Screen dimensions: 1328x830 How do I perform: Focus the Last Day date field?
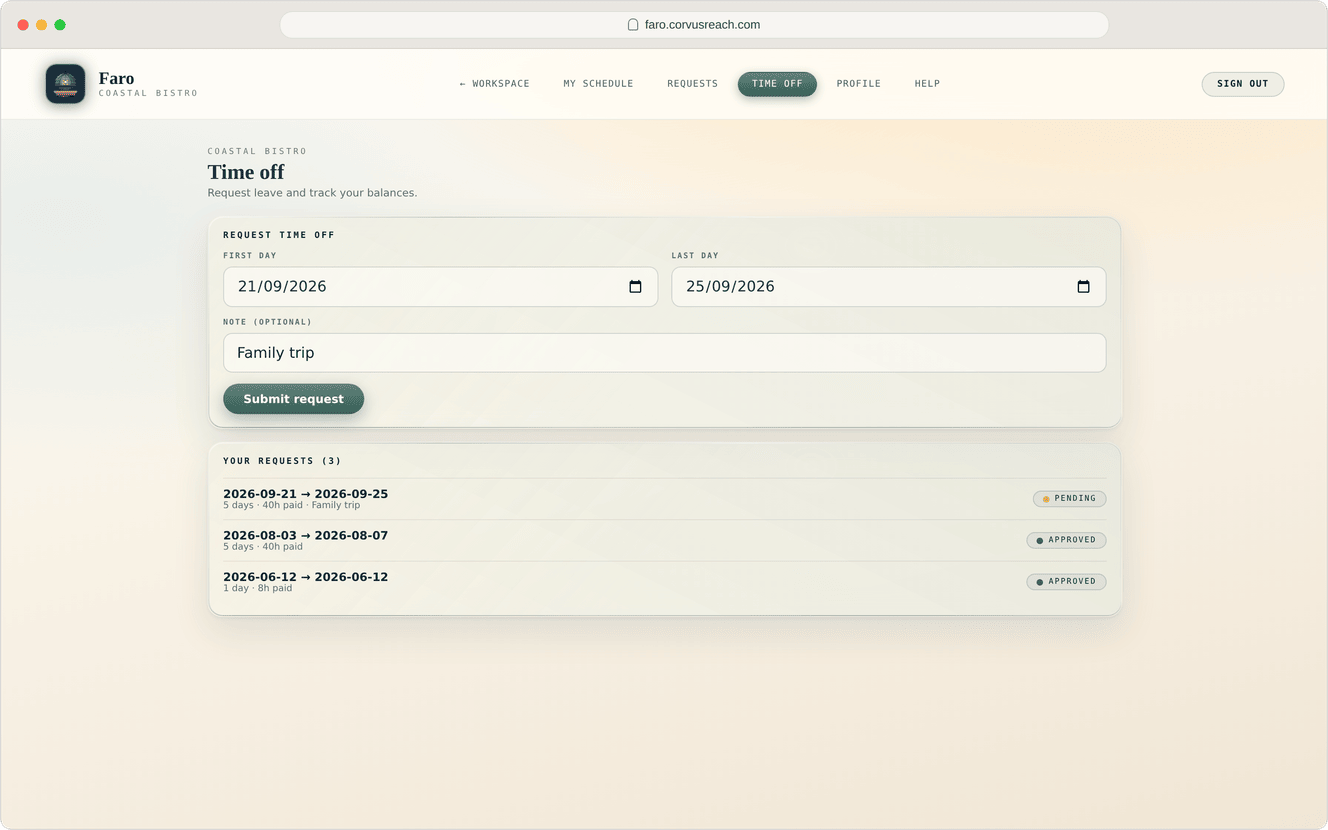(x=888, y=287)
